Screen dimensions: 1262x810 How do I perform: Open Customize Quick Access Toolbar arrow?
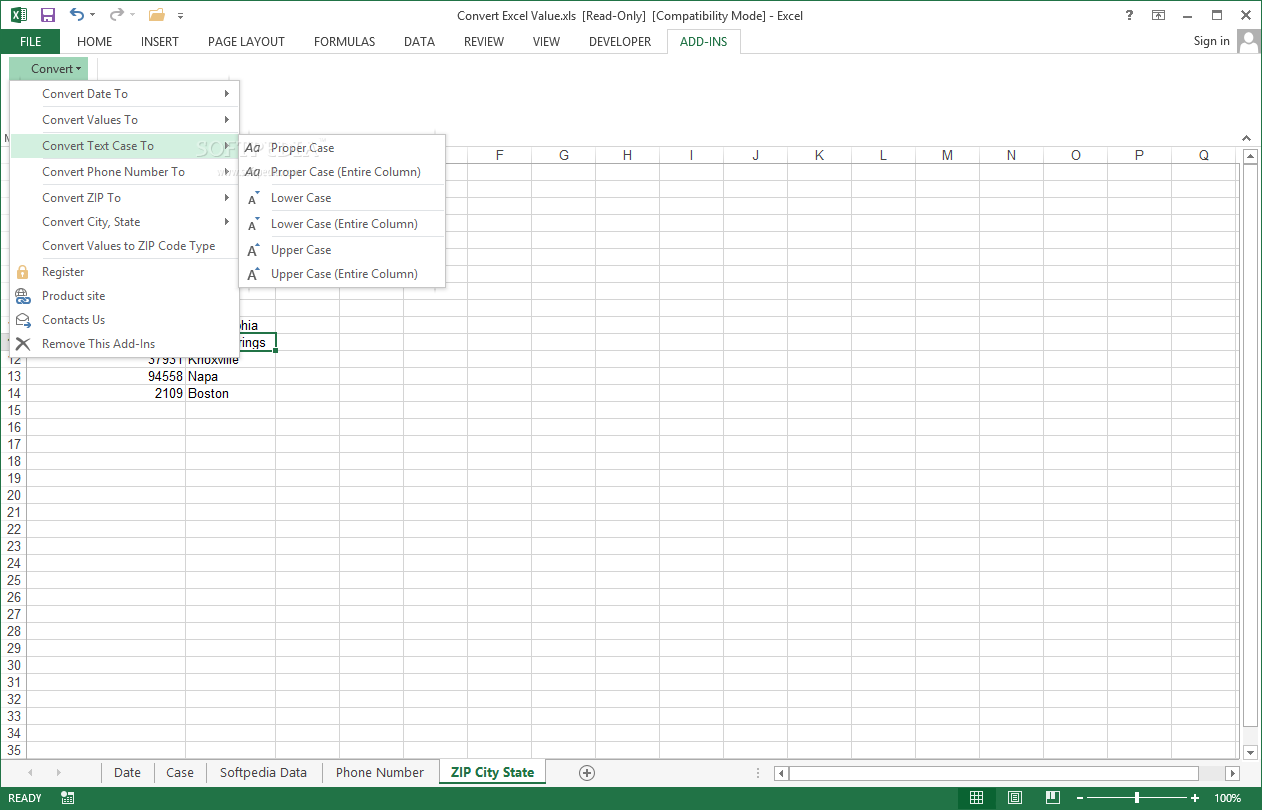point(180,16)
